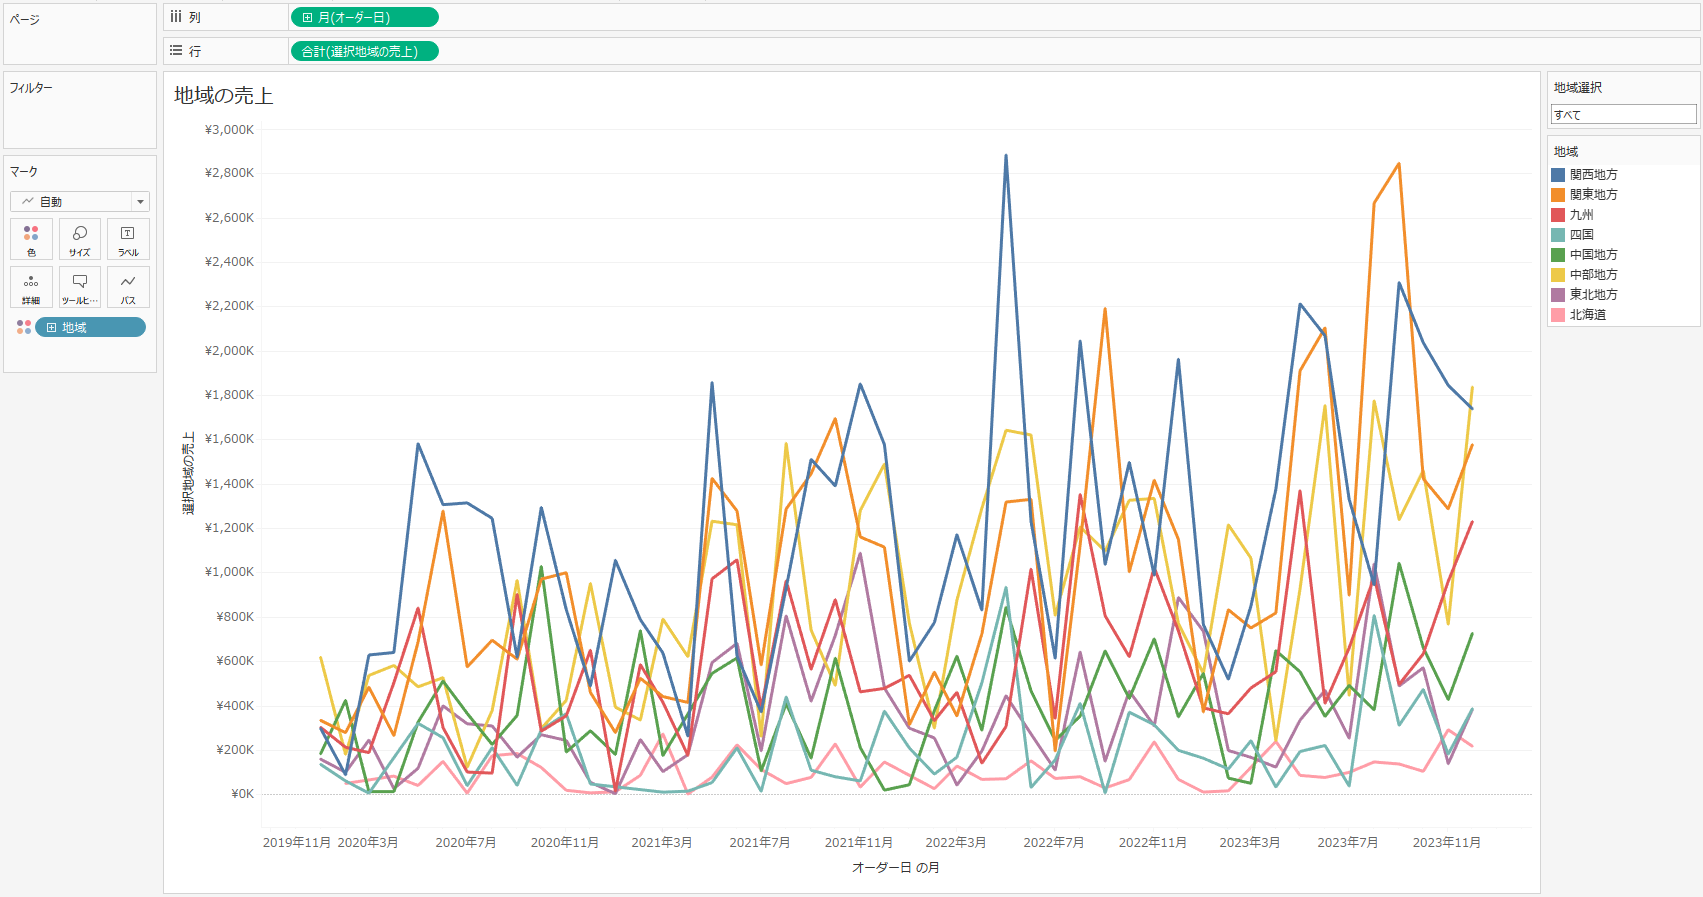Click the 地域選択 parameter input showing すべて
1703x897 pixels.
(x=1622, y=115)
